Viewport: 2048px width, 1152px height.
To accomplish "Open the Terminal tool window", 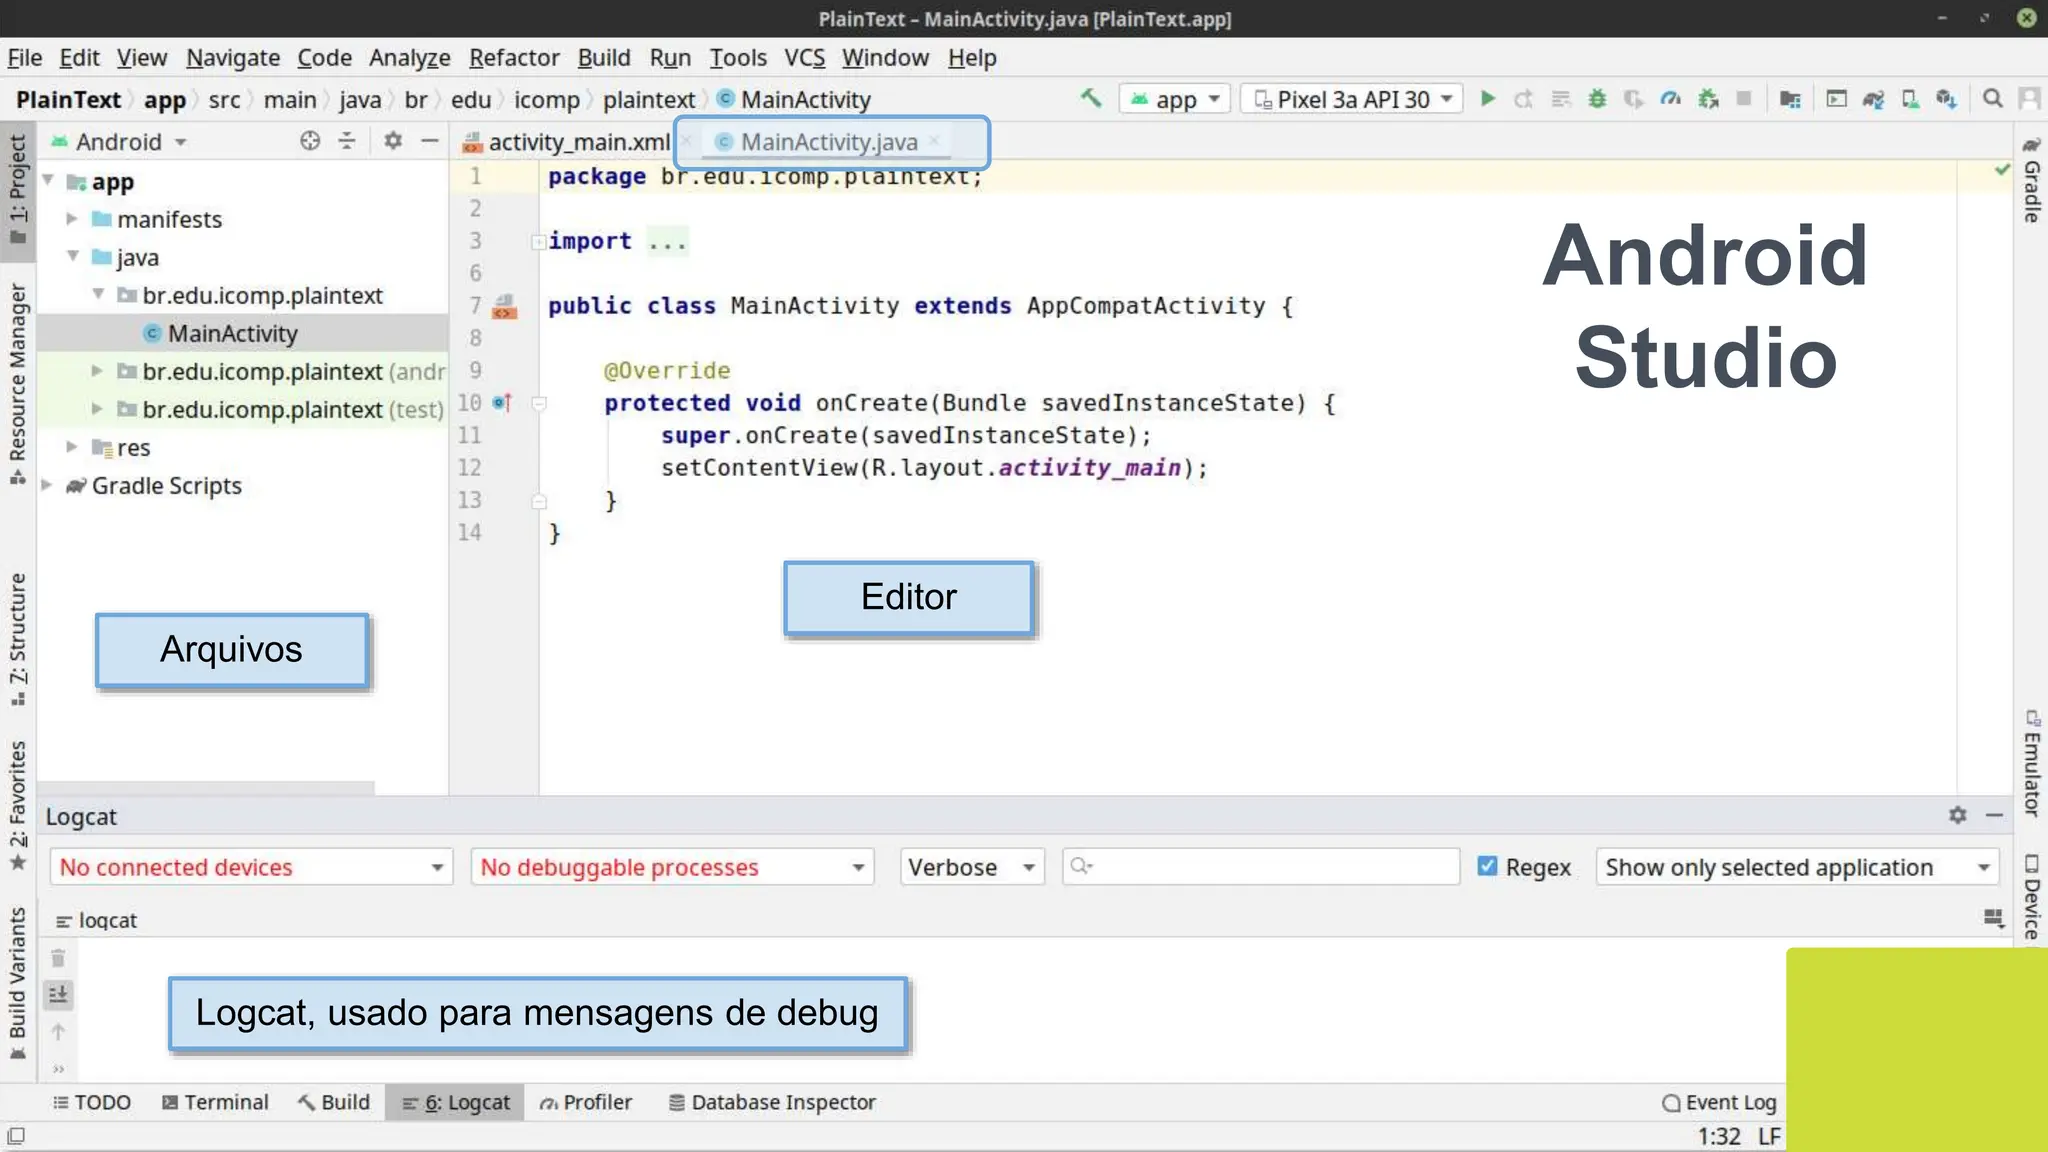I will pyautogui.click(x=215, y=1102).
